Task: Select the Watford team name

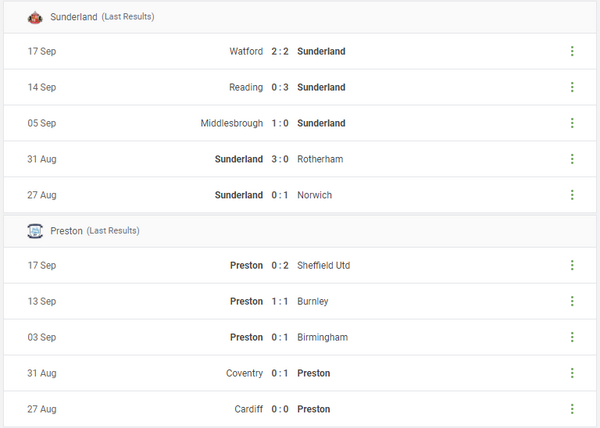Action: [x=246, y=51]
